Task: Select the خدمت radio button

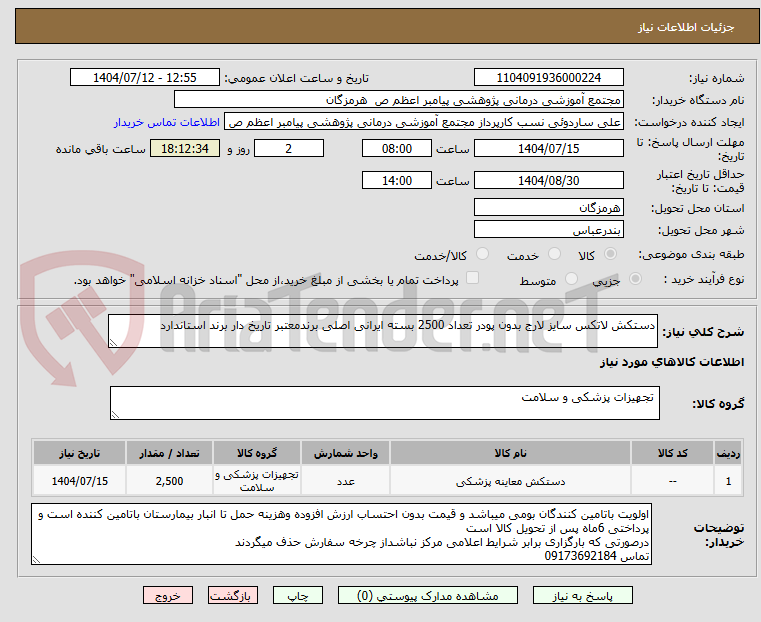Action: click(x=554, y=254)
